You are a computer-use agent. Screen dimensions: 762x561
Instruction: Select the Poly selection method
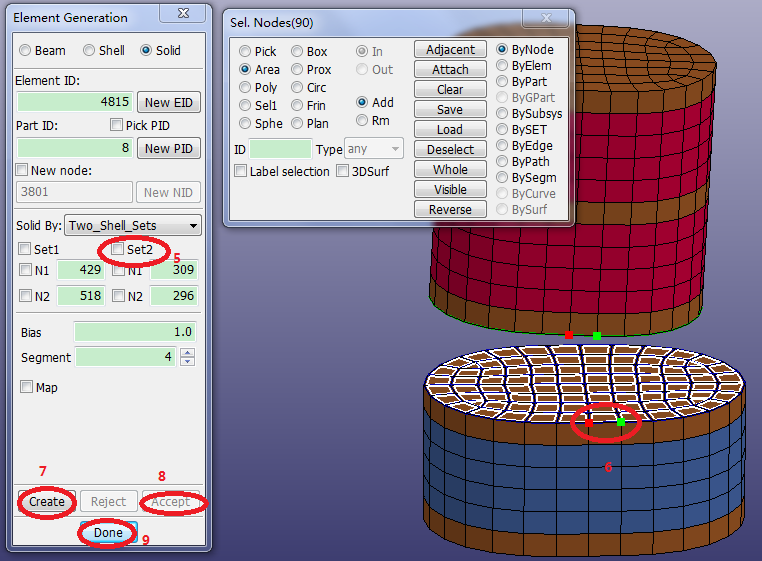(x=246, y=88)
